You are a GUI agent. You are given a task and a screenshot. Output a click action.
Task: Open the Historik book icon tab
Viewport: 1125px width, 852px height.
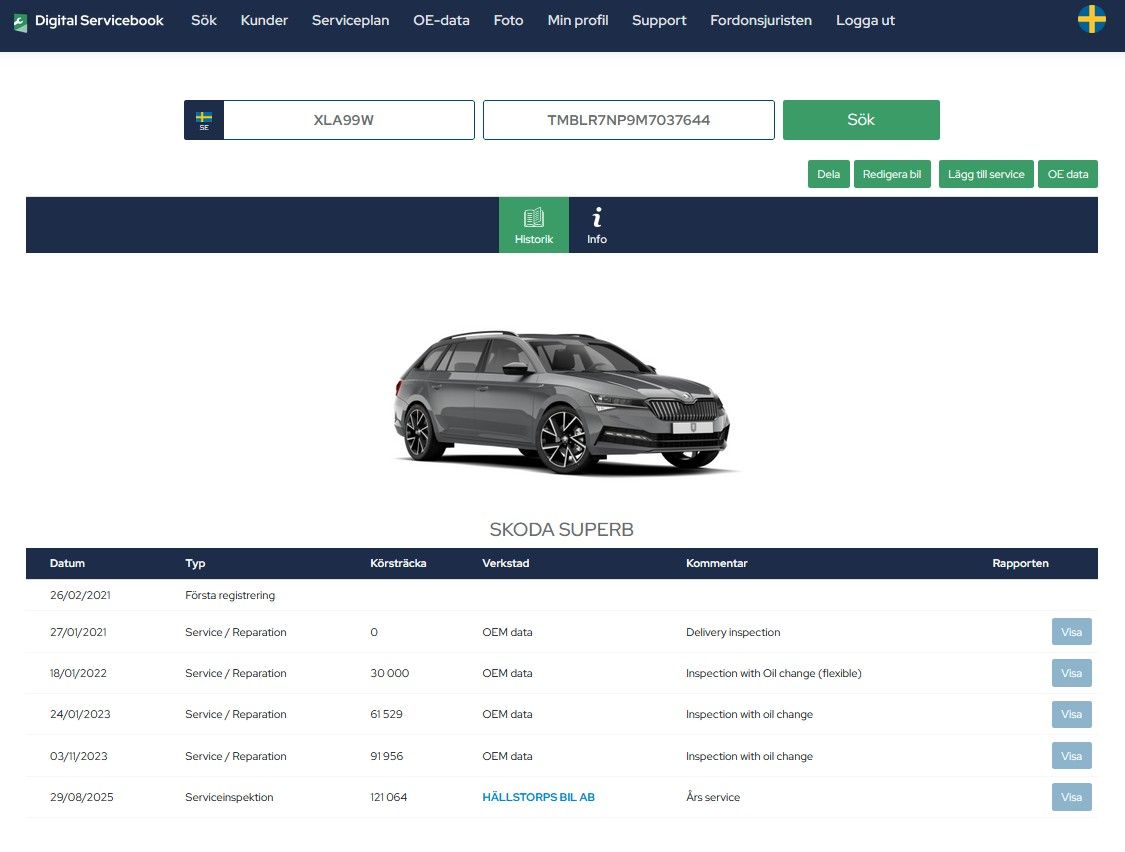(533, 225)
